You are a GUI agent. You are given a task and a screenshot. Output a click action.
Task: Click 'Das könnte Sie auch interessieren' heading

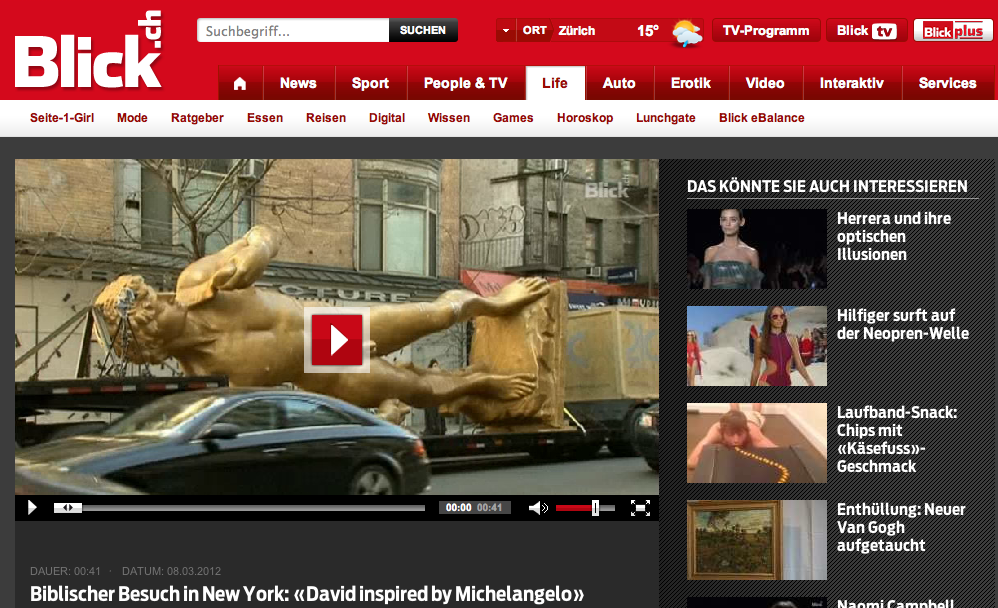coord(827,186)
